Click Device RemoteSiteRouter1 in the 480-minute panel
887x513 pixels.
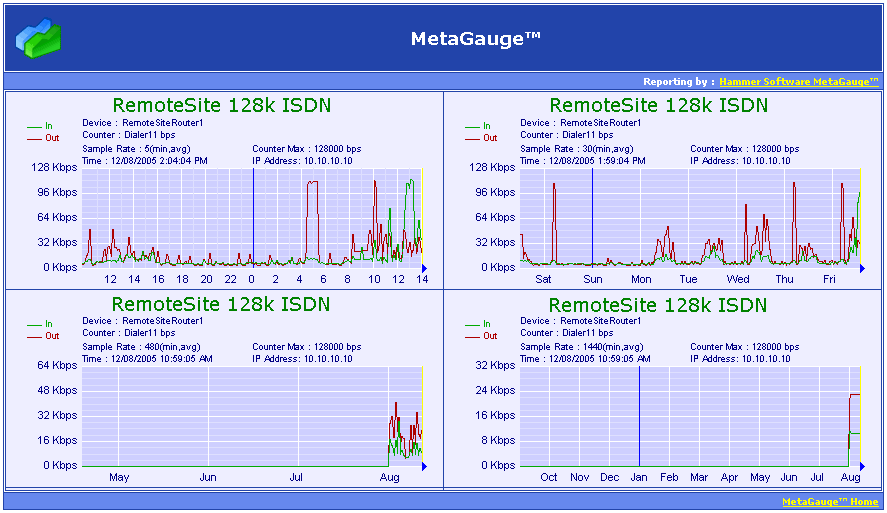pos(143,321)
